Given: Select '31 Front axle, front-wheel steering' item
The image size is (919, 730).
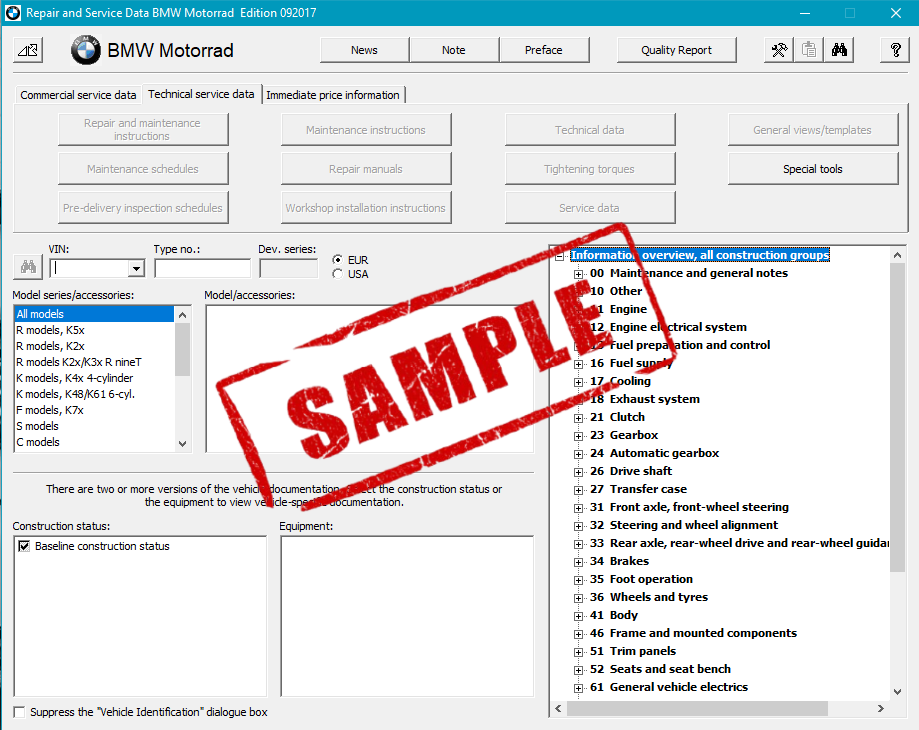Looking at the screenshot, I should click(x=689, y=507).
